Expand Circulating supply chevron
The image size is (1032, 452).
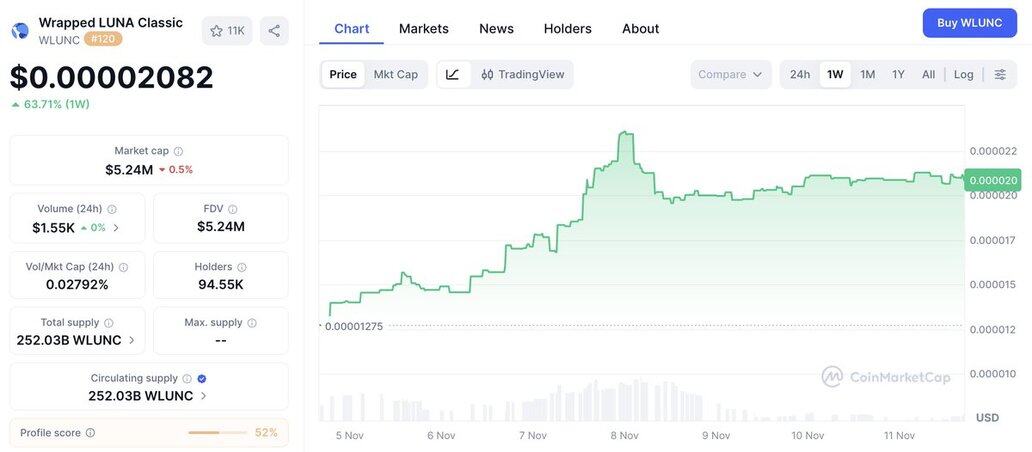(204, 396)
